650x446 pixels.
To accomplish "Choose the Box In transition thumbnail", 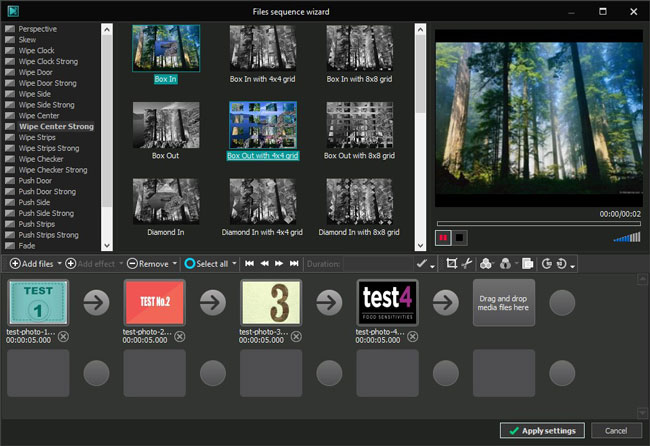I will coord(166,48).
